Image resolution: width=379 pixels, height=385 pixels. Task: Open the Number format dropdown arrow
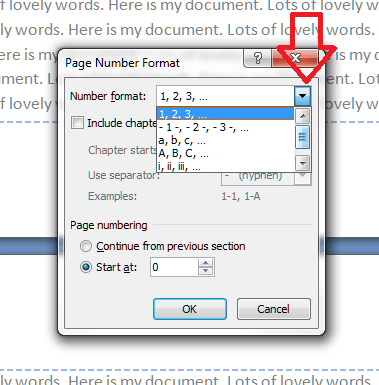(x=303, y=96)
